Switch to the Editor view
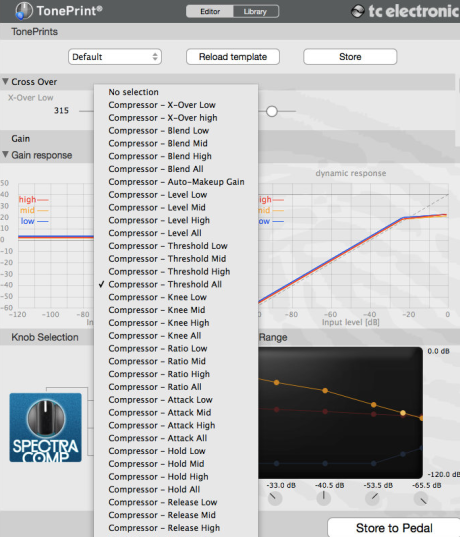Screen dimensions: 460x537 [x=210, y=11]
